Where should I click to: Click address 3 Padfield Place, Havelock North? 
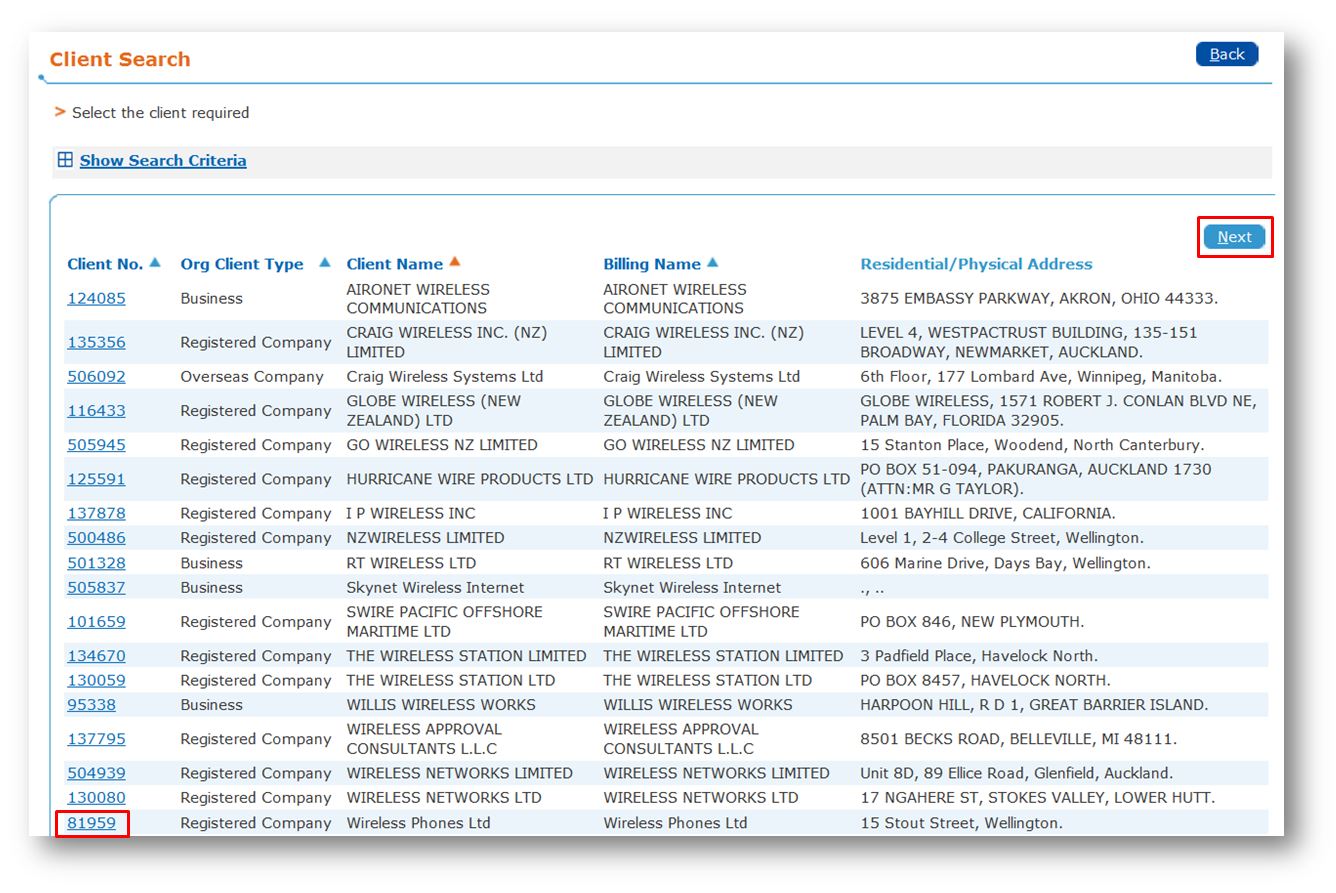point(979,656)
